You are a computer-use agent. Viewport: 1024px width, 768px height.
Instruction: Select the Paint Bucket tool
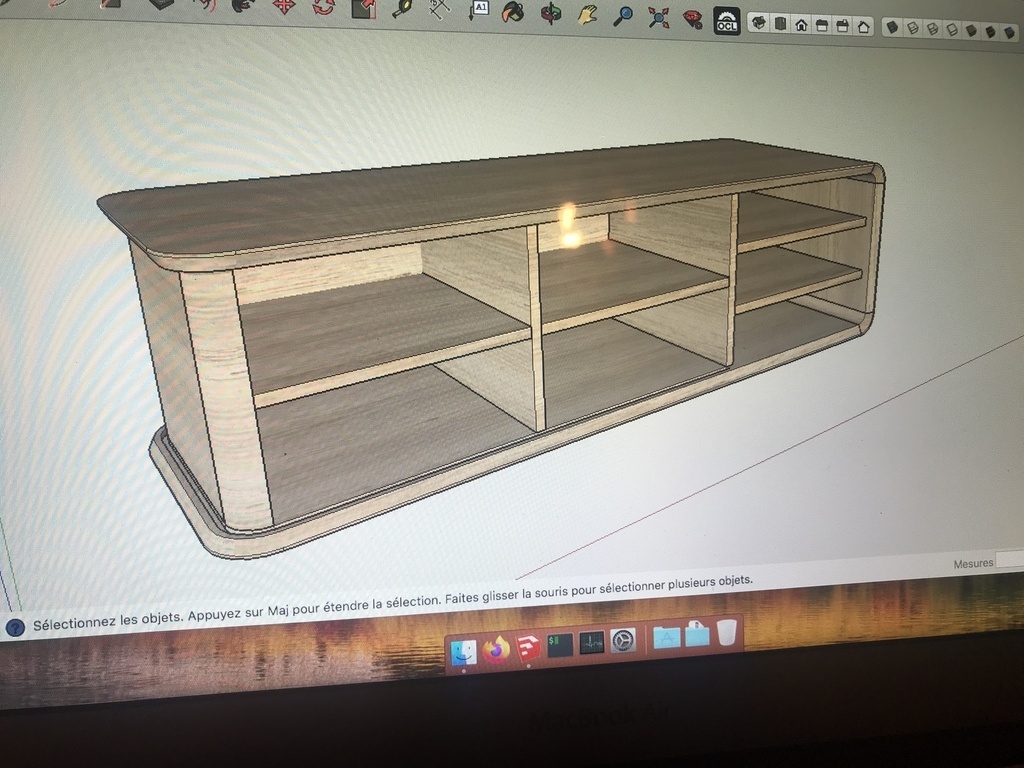click(513, 12)
